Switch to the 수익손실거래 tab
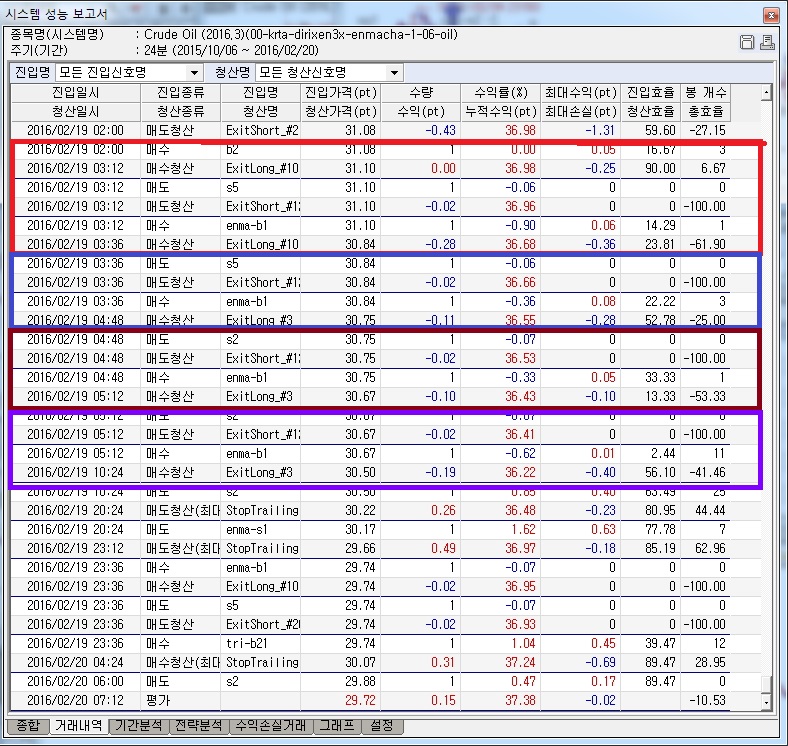The width and height of the screenshot is (788, 746). tap(270, 726)
